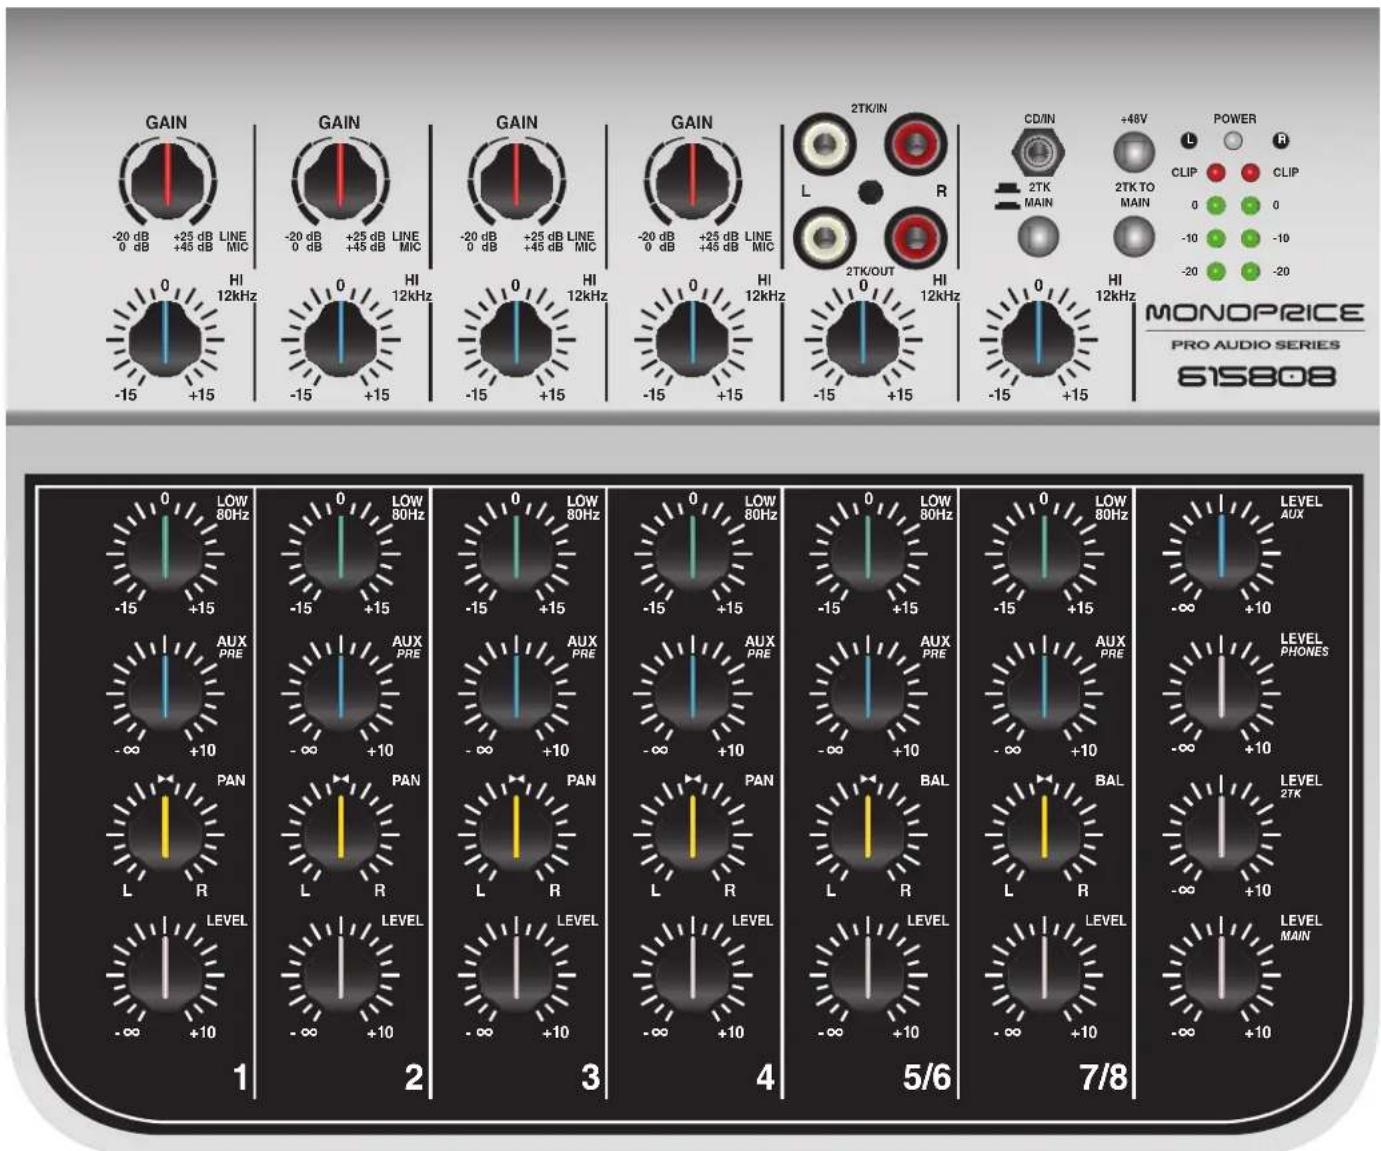Click the channel 7/8 HI 12kHz knob

tap(1038, 337)
